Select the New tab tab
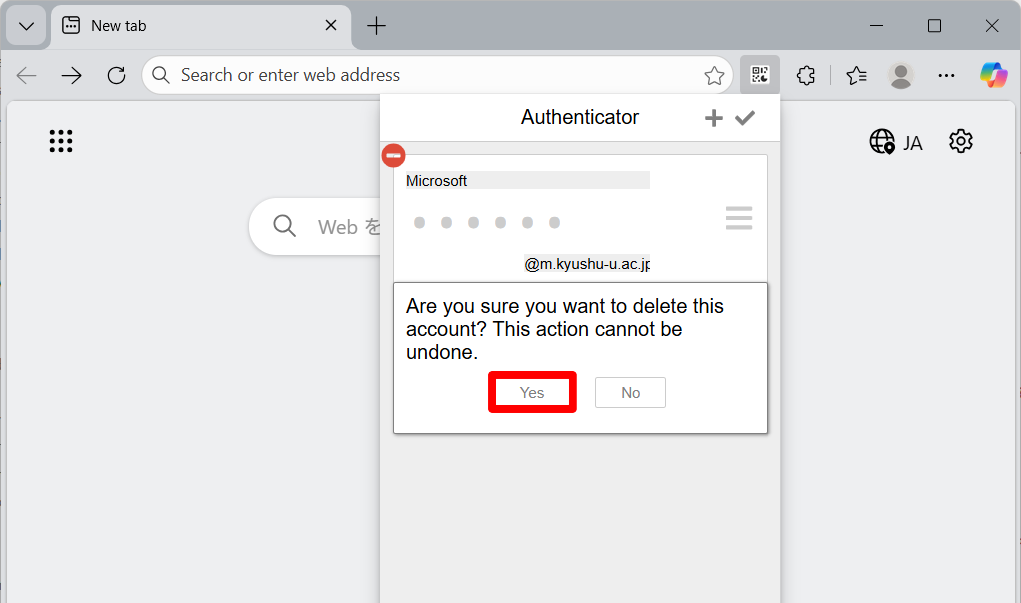 pos(190,26)
